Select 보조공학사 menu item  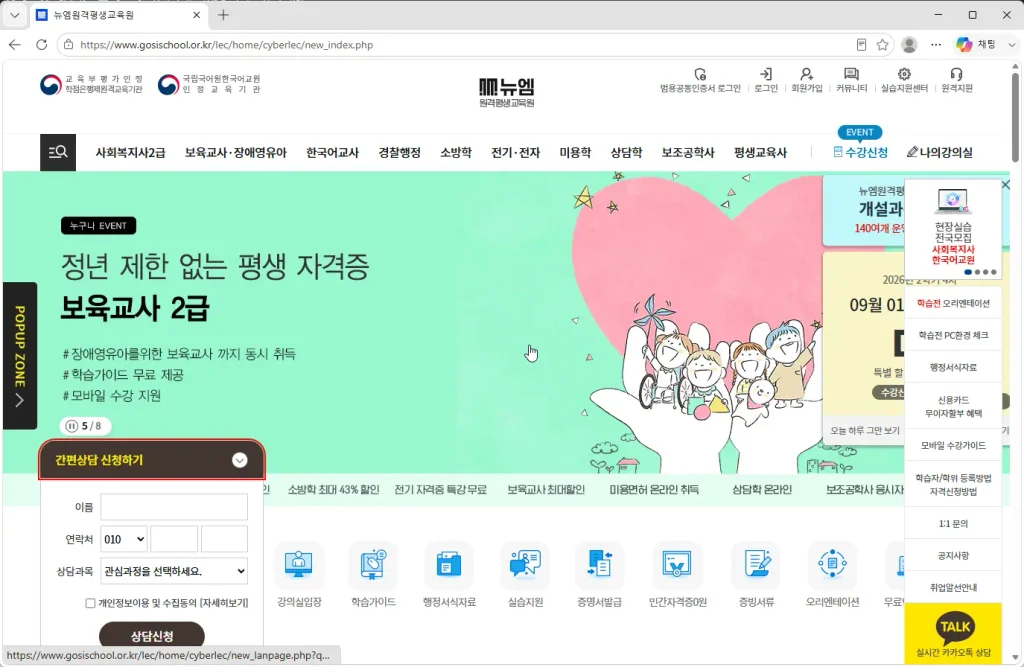coord(688,153)
